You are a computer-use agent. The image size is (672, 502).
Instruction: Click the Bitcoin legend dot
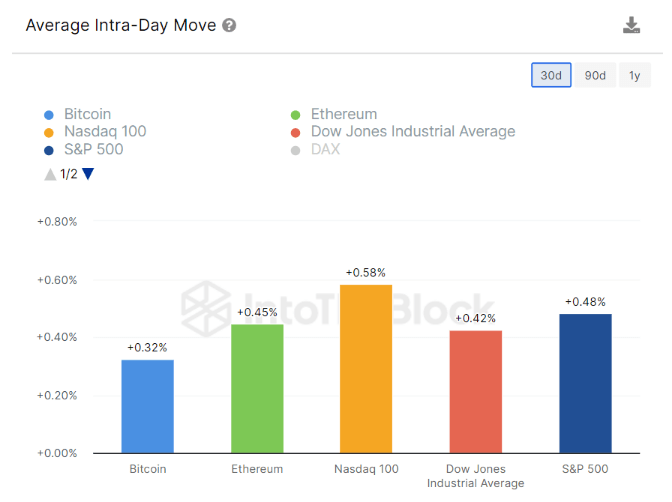tap(51, 115)
